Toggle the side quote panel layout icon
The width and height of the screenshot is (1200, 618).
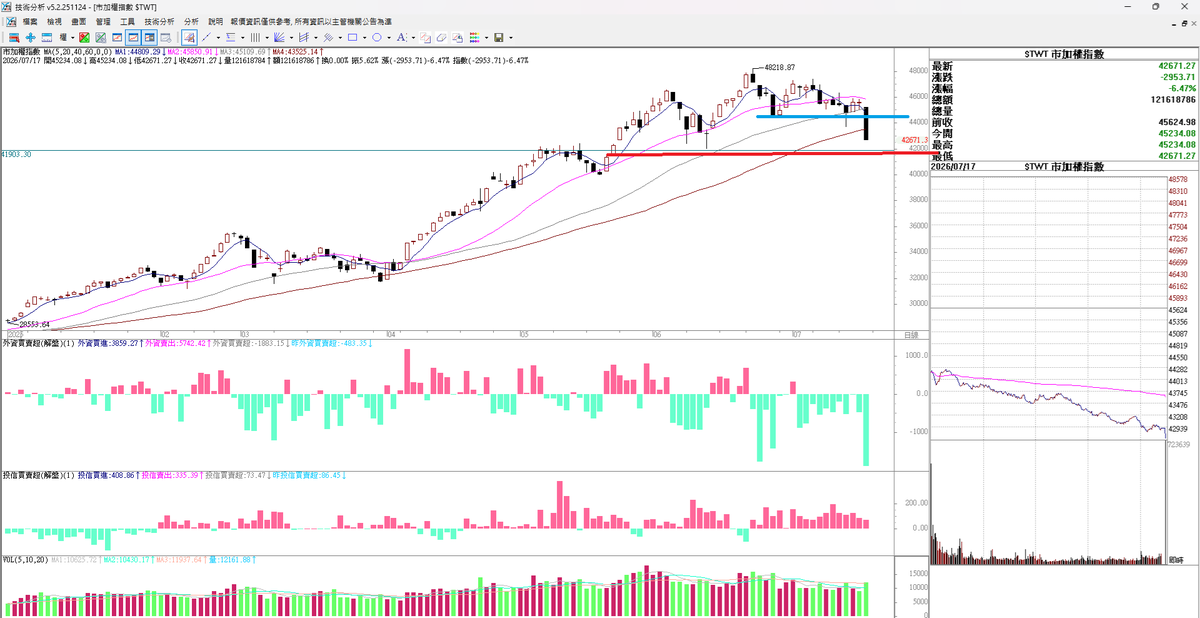[x=149, y=37]
